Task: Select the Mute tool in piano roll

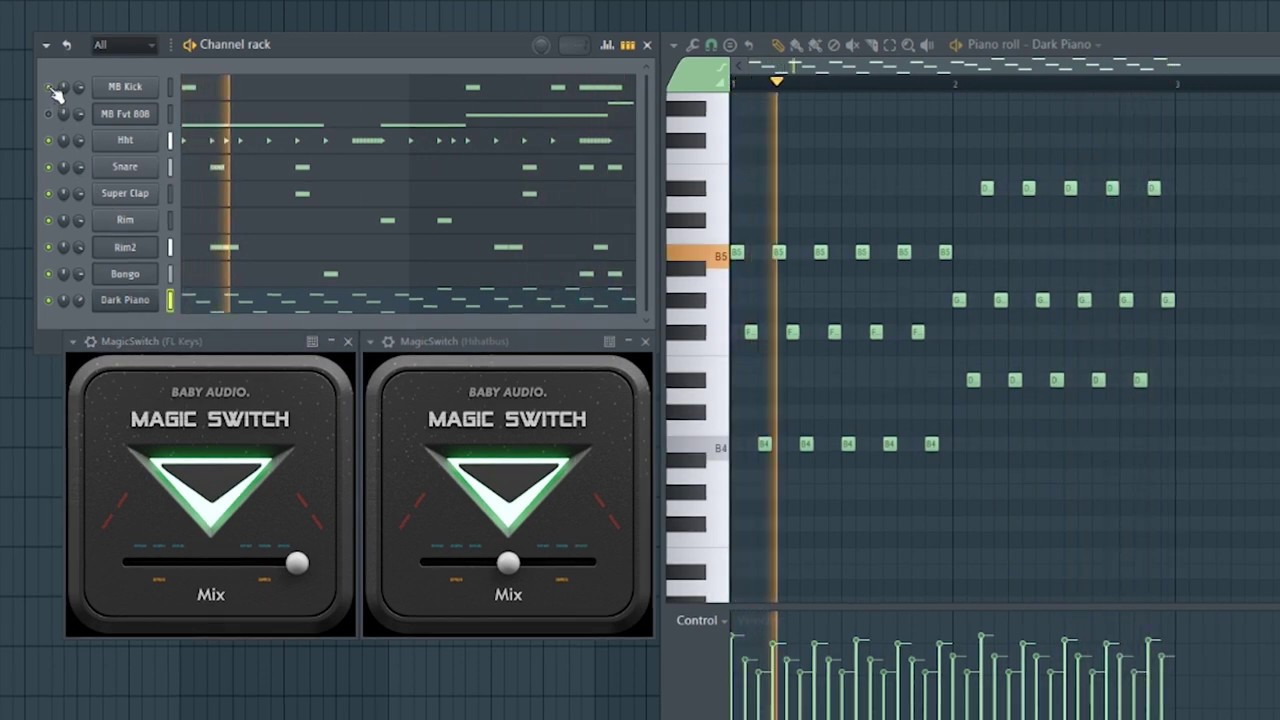Action: click(852, 45)
